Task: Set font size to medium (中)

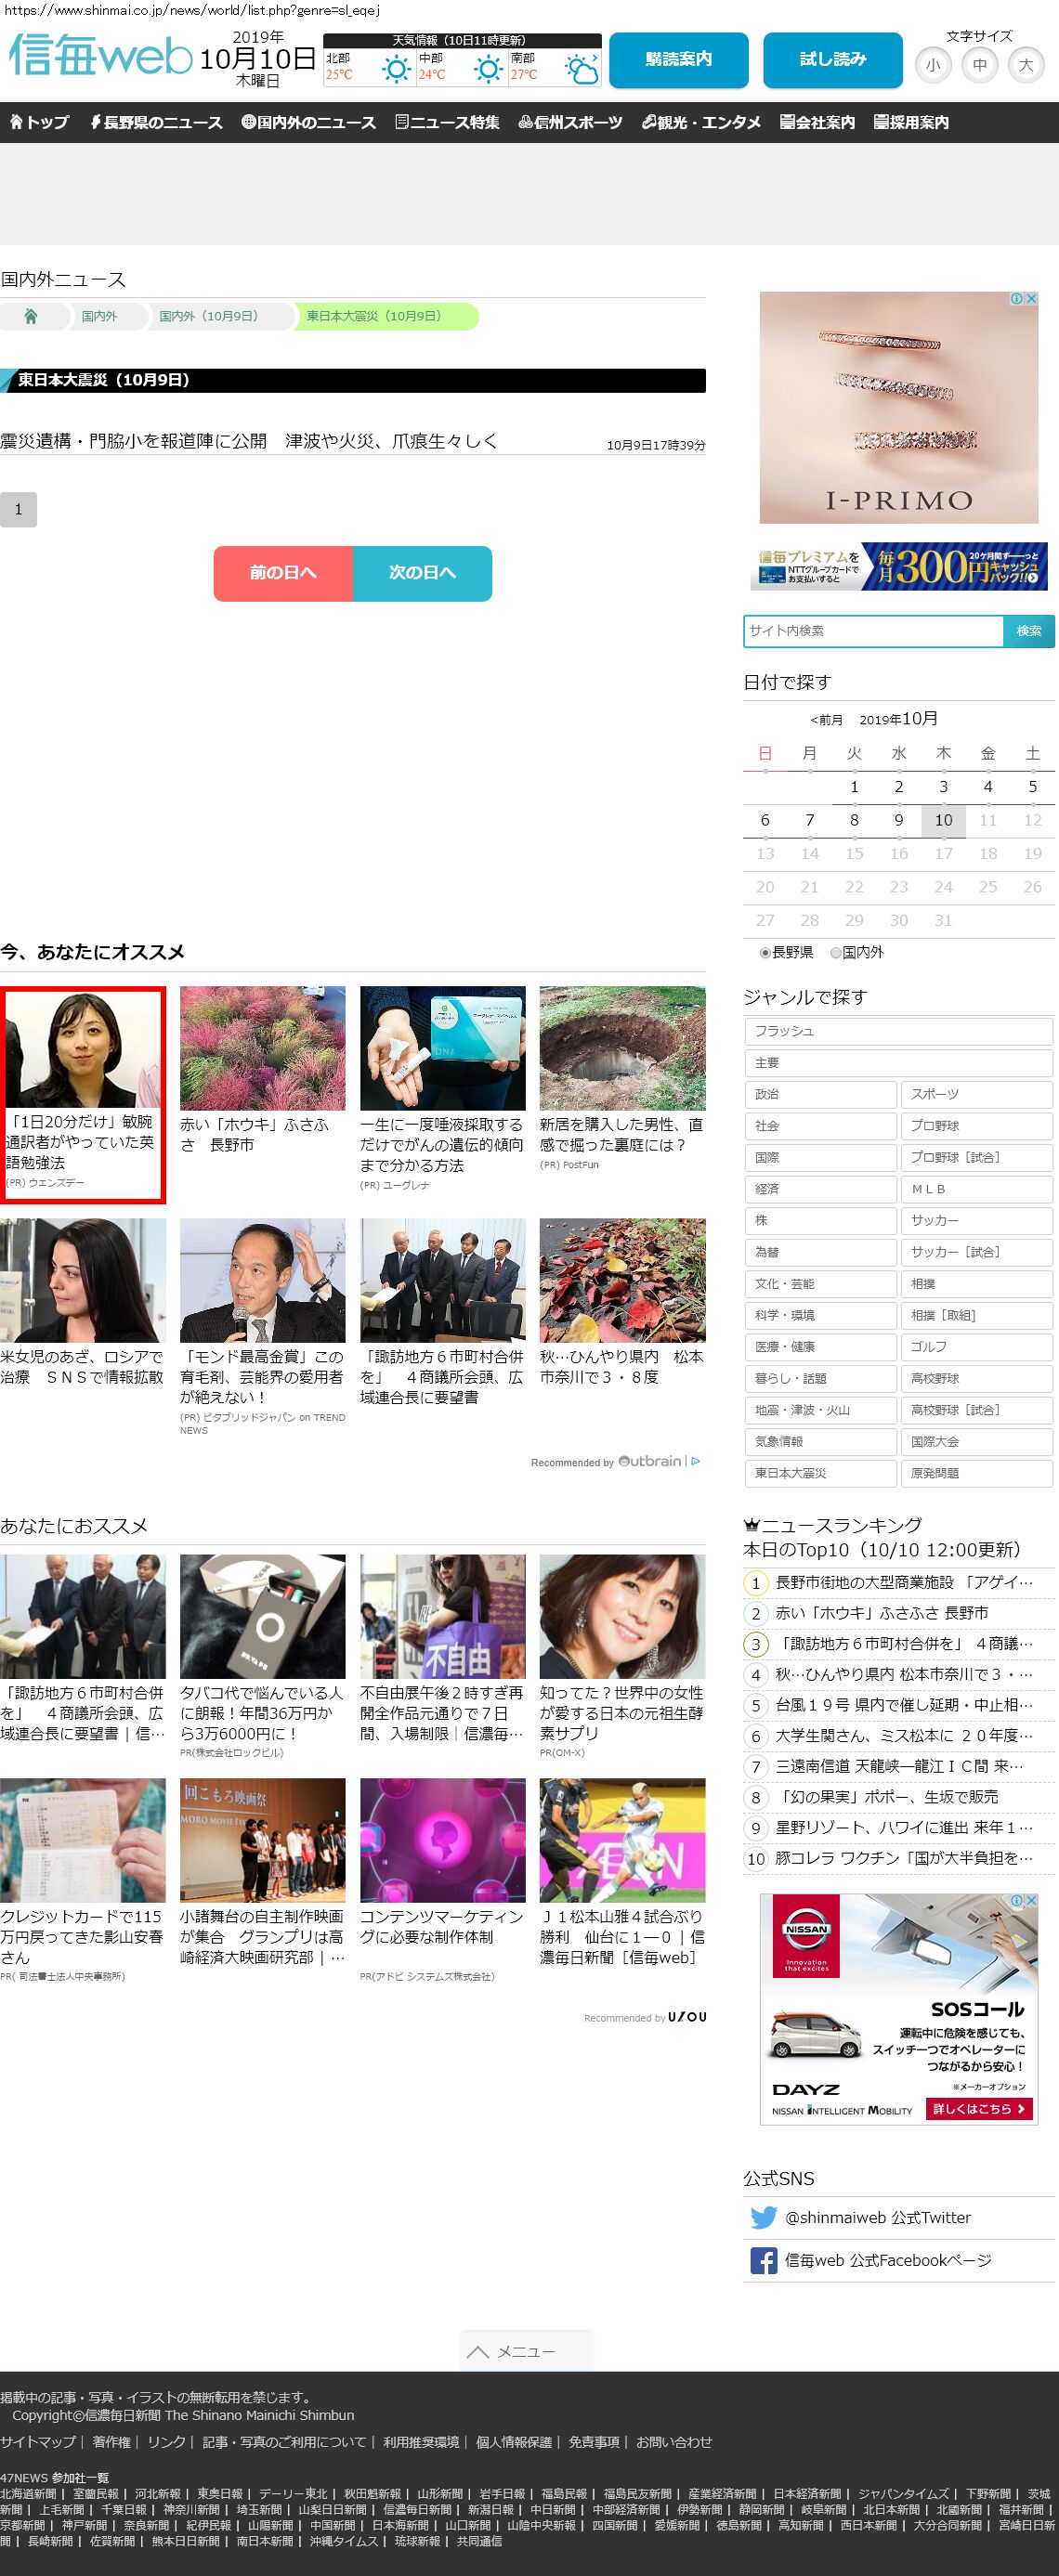Action: click(x=979, y=65)
